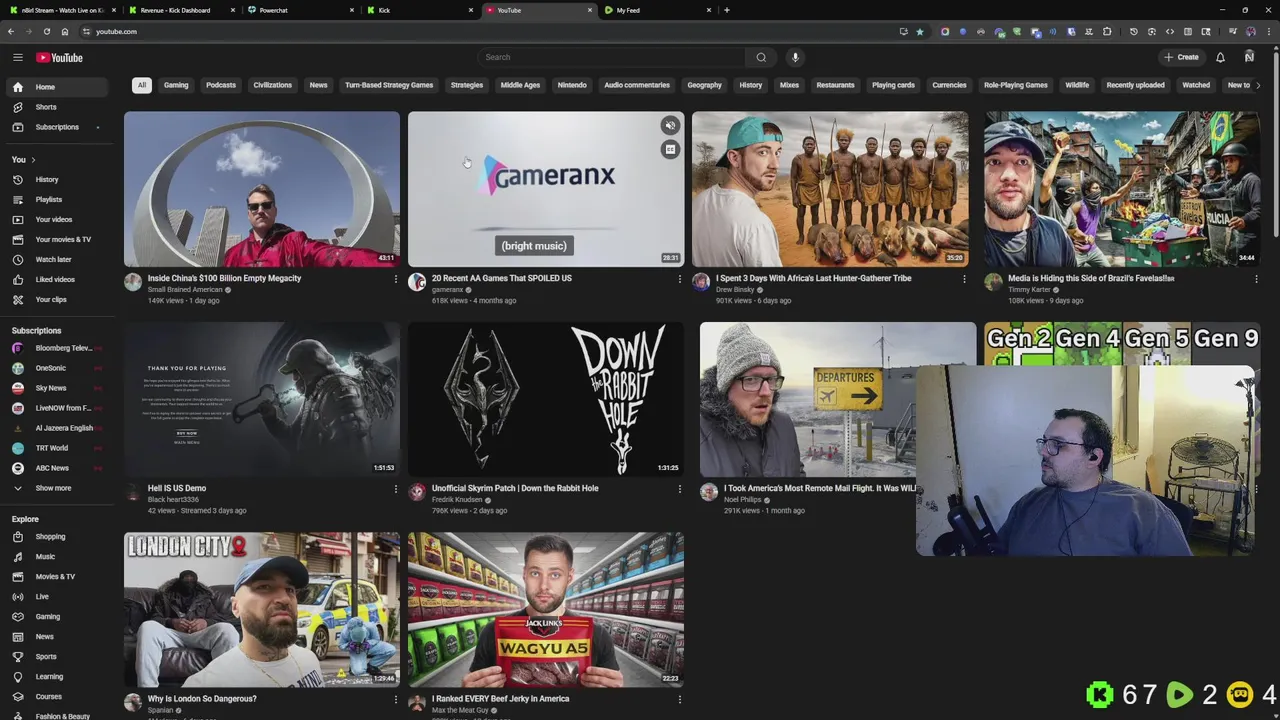Open the account avatar menu
This screenshot has width=1280, height=720.
click(1249, 57)
